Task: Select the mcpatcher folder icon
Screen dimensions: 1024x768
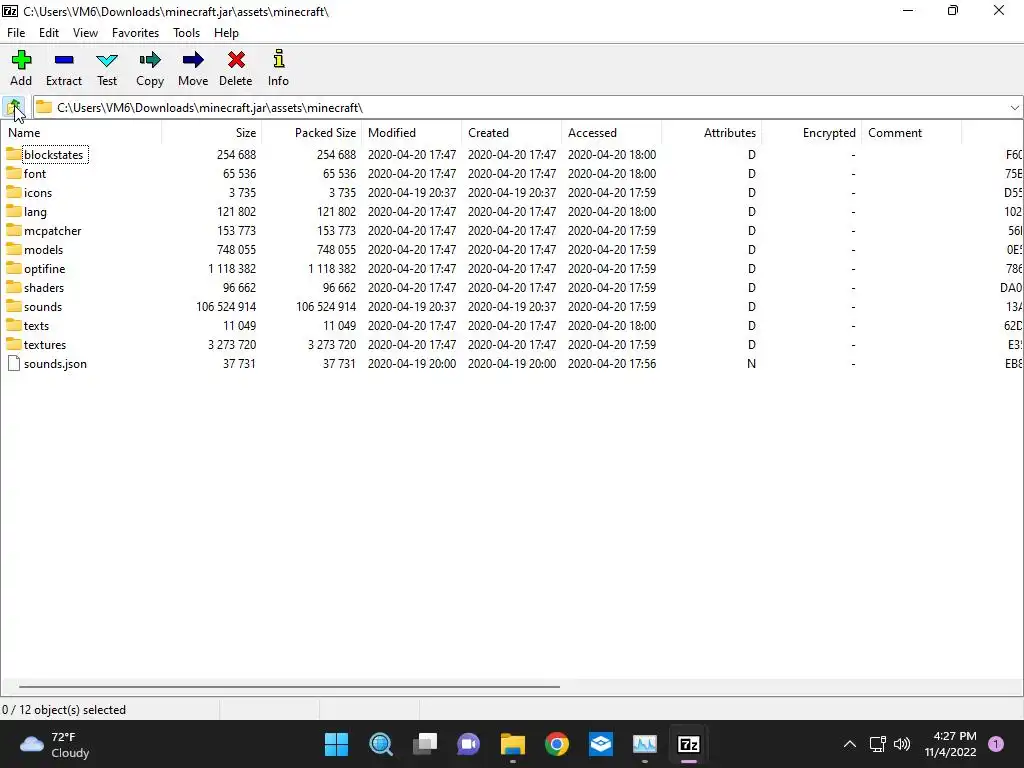Action: tap(14, 230)
